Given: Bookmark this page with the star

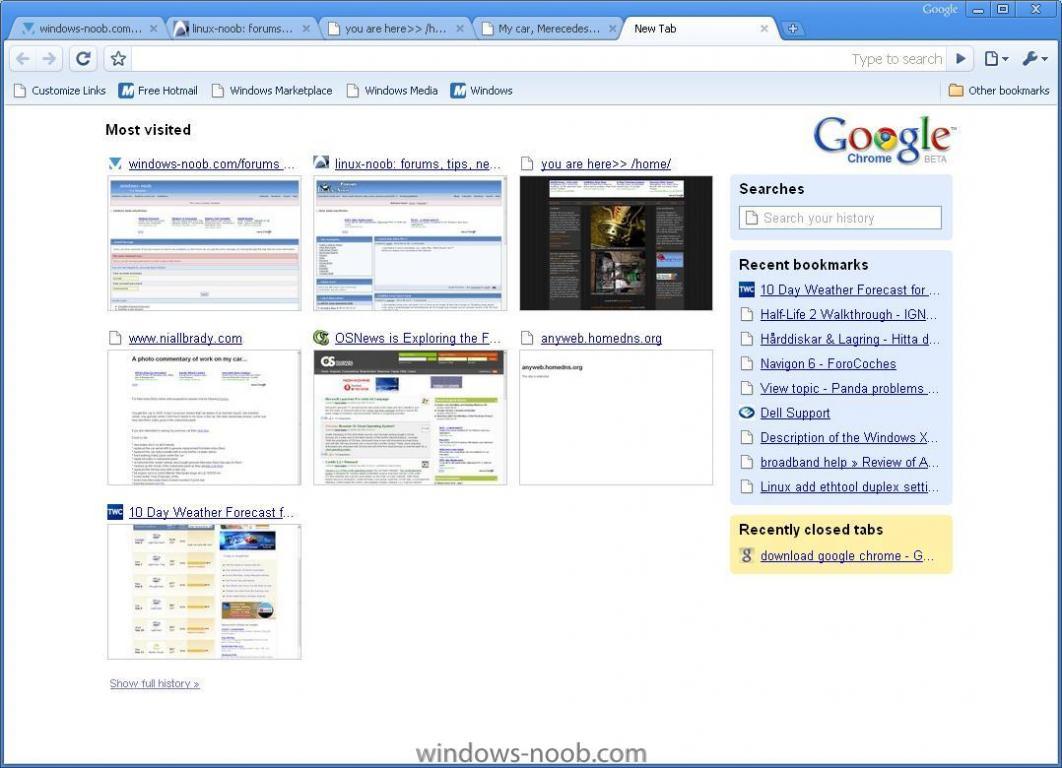Looking at the screenshot, I should click(x=119, y=59).
